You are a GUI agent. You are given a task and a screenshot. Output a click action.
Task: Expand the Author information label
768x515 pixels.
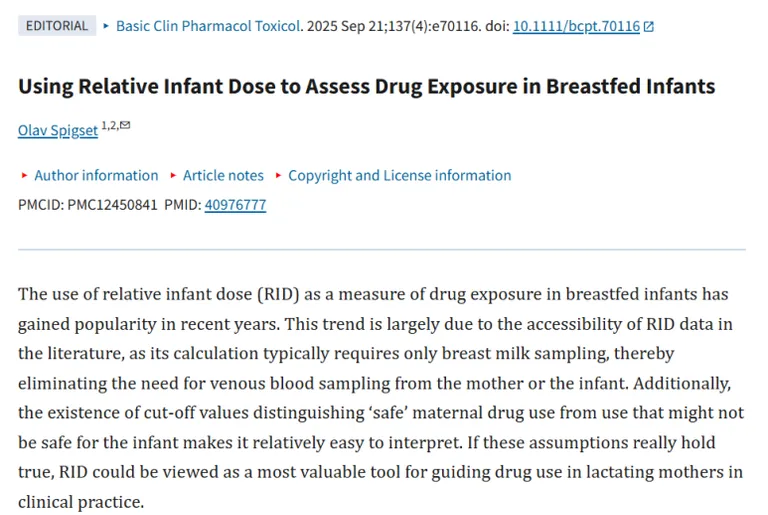tap(96, 175)
